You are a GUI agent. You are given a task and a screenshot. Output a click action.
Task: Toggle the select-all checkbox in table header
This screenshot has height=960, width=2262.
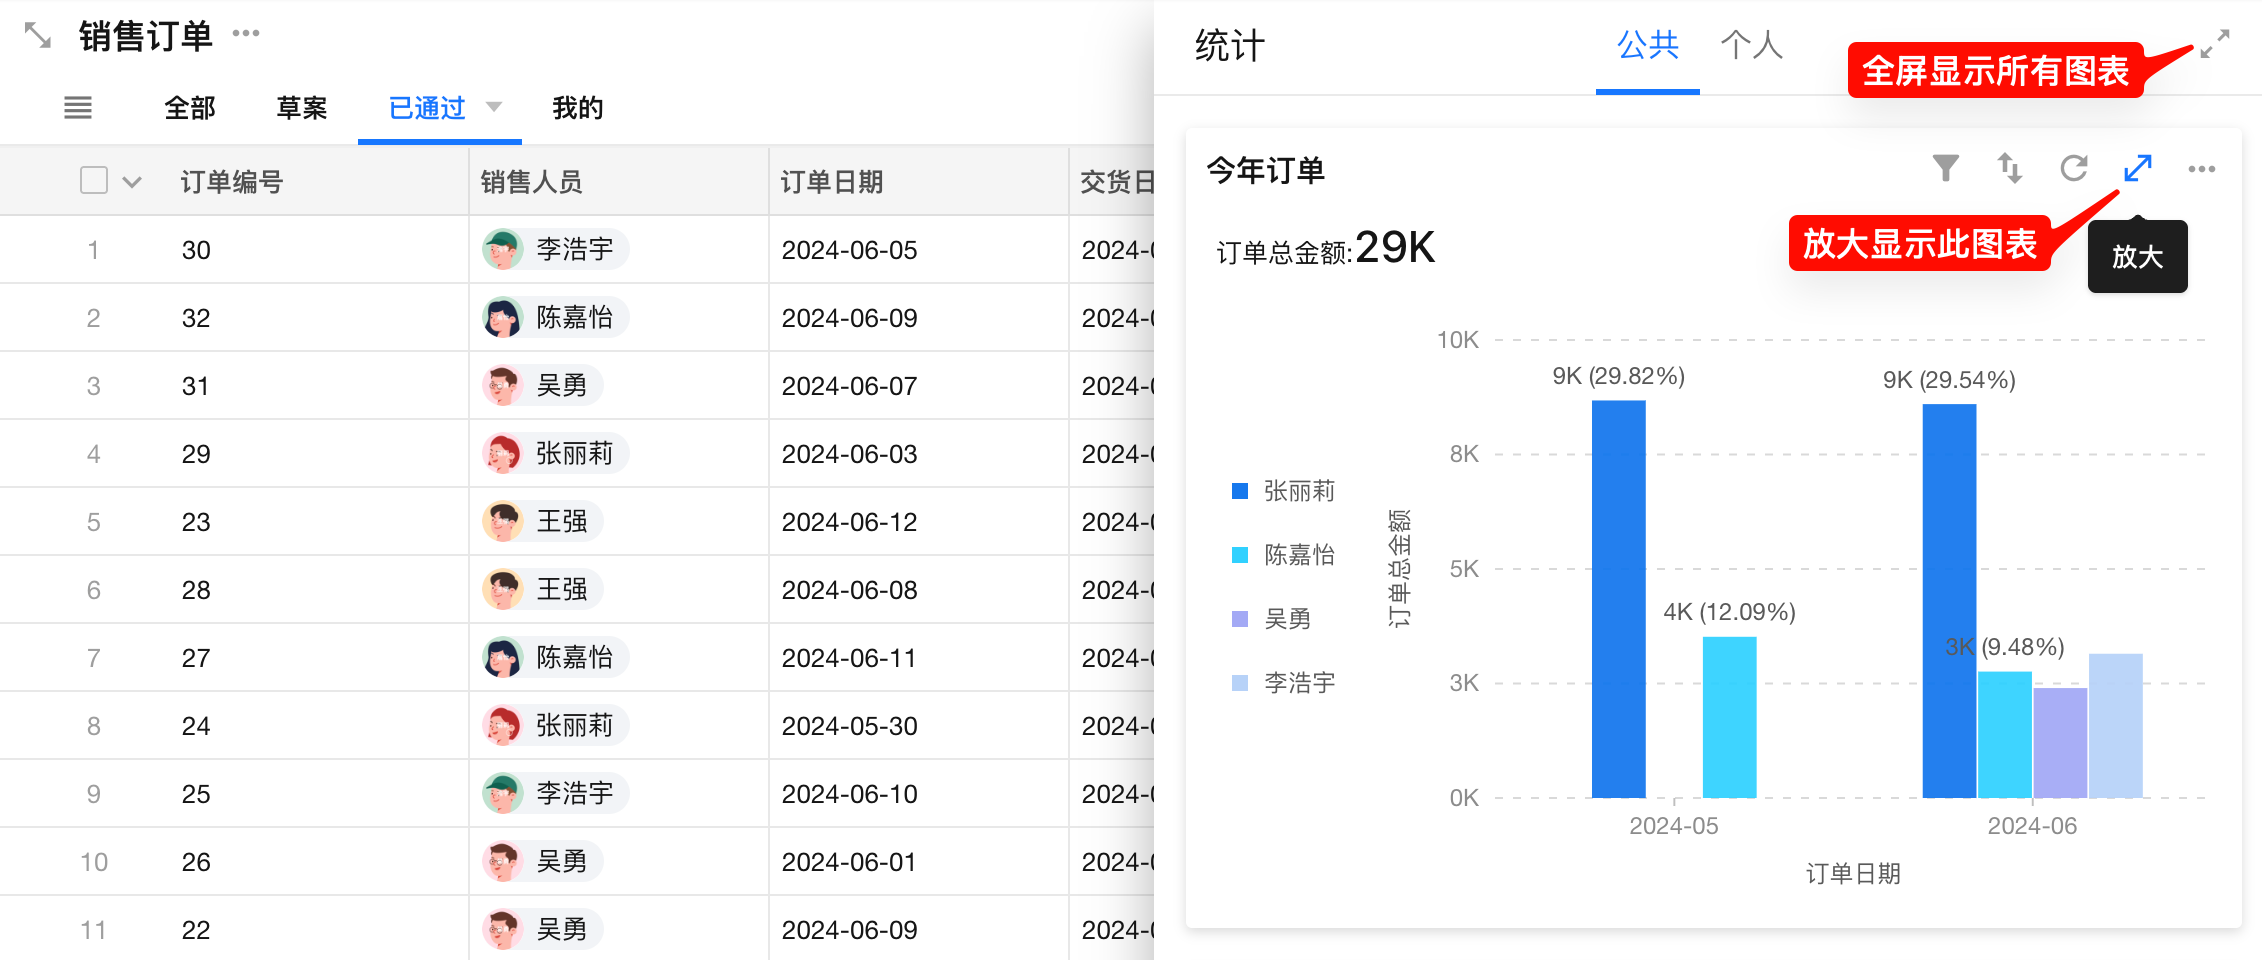pyautogui.click(x=94, y=181)
